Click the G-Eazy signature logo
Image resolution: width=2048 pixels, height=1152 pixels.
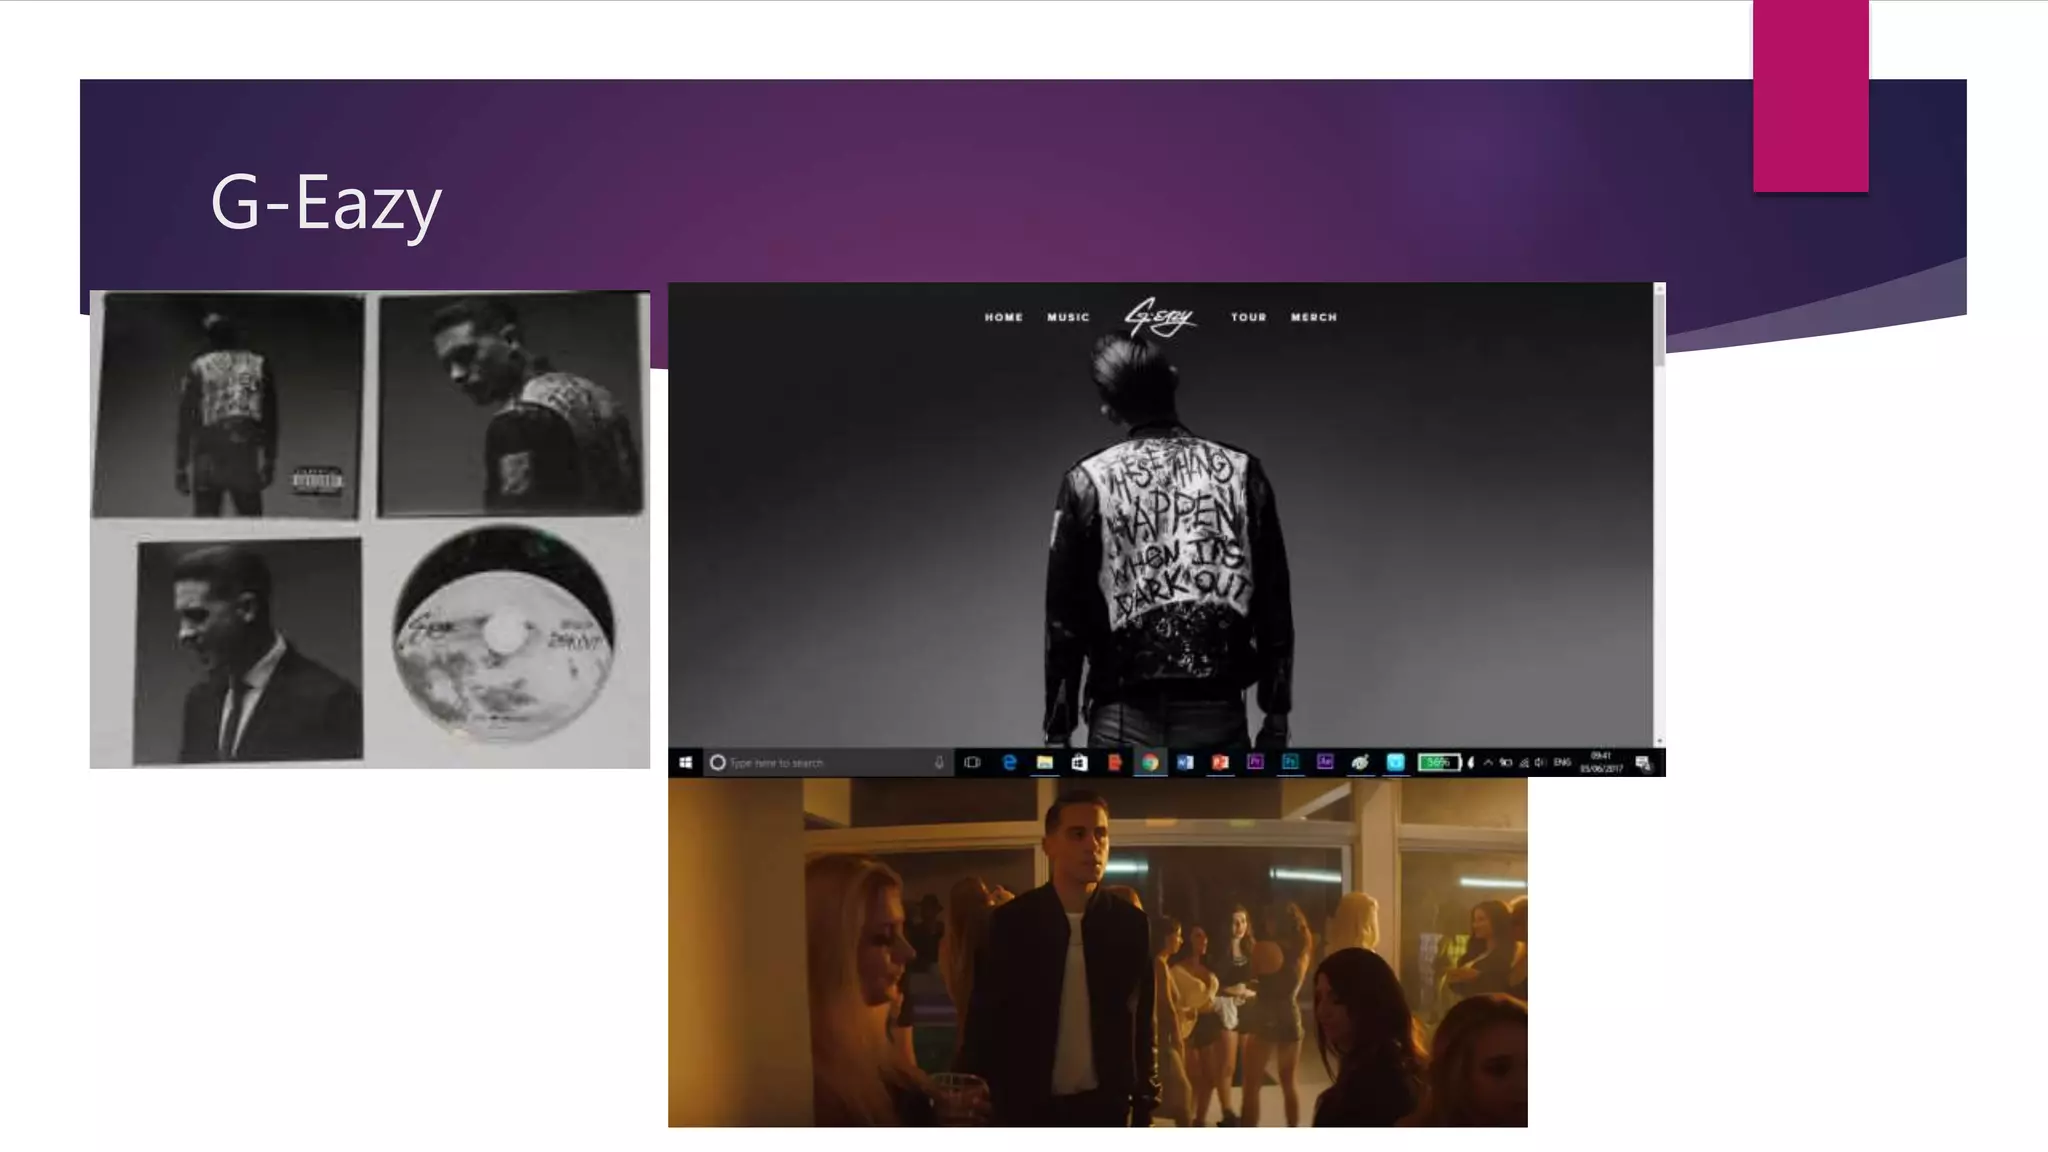[x=1159, y=317]
